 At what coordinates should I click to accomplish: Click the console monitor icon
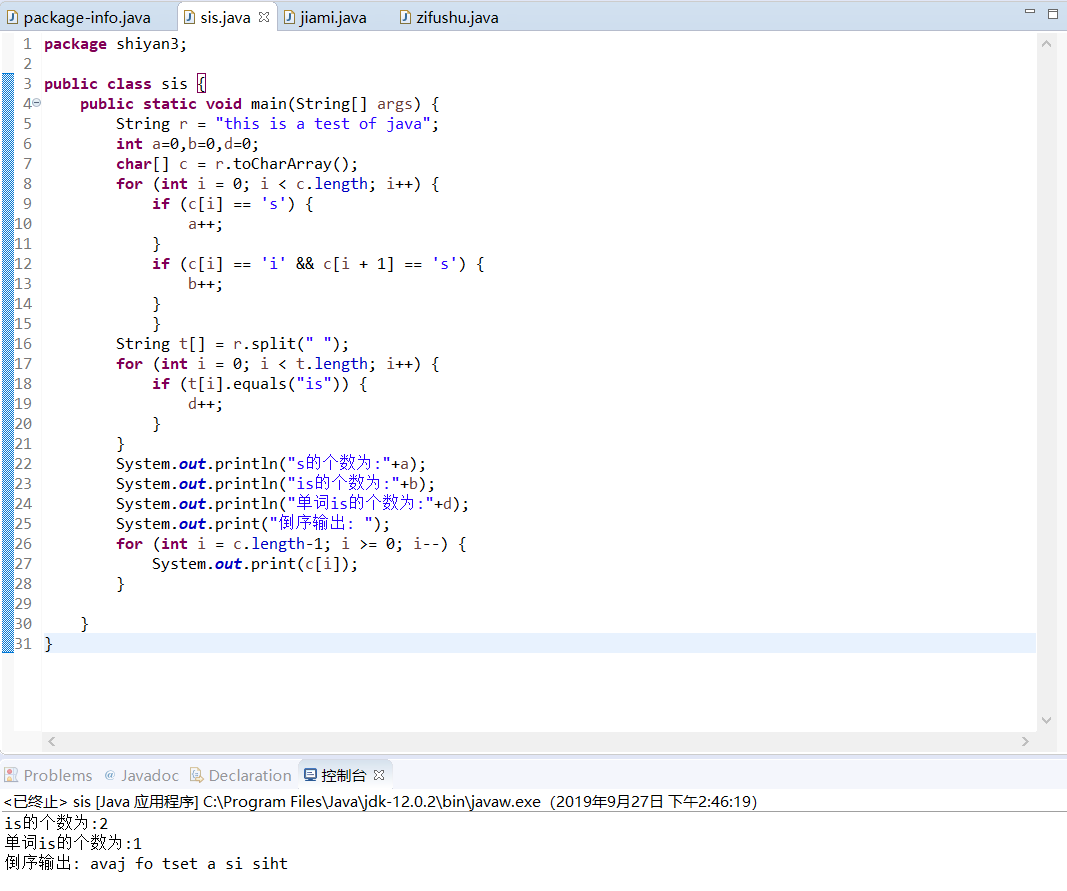coord(310,775)
